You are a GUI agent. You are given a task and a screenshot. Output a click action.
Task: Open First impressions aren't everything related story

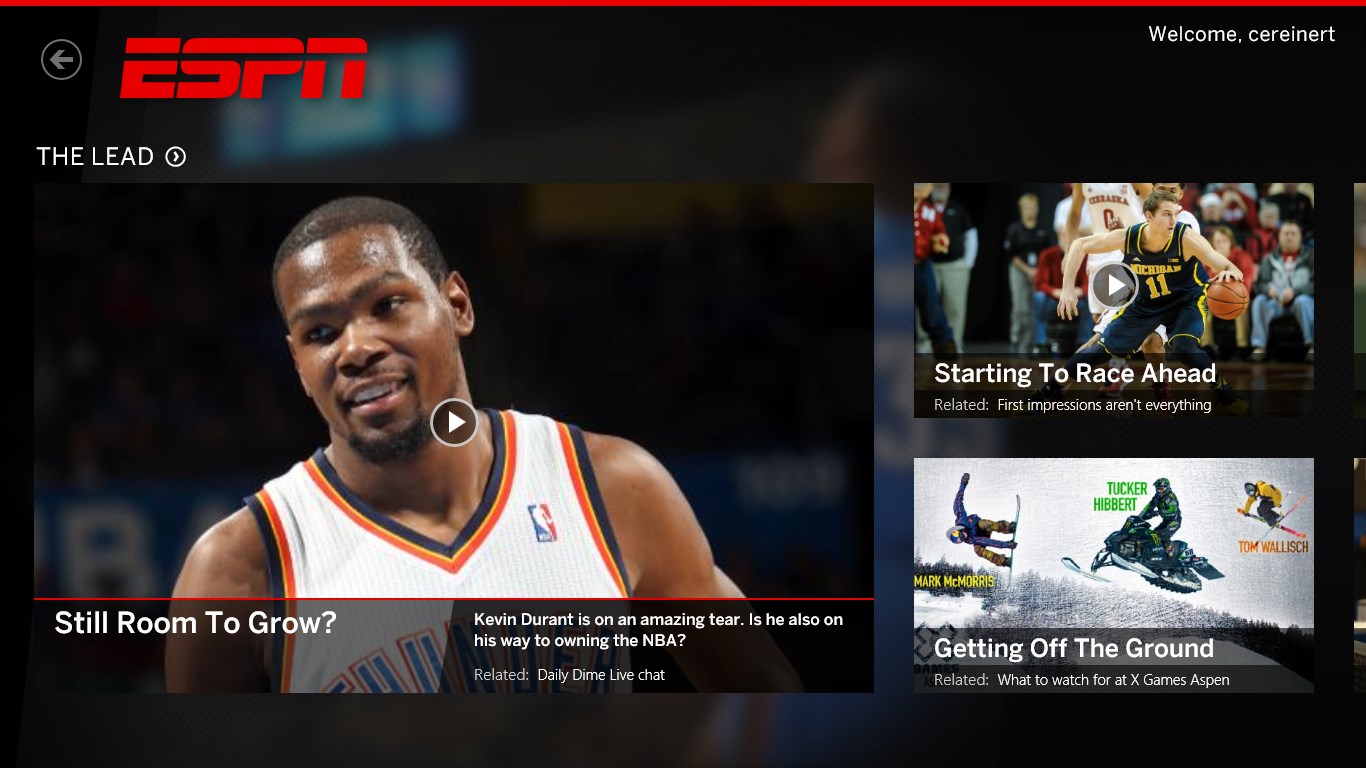[1102, 405]
